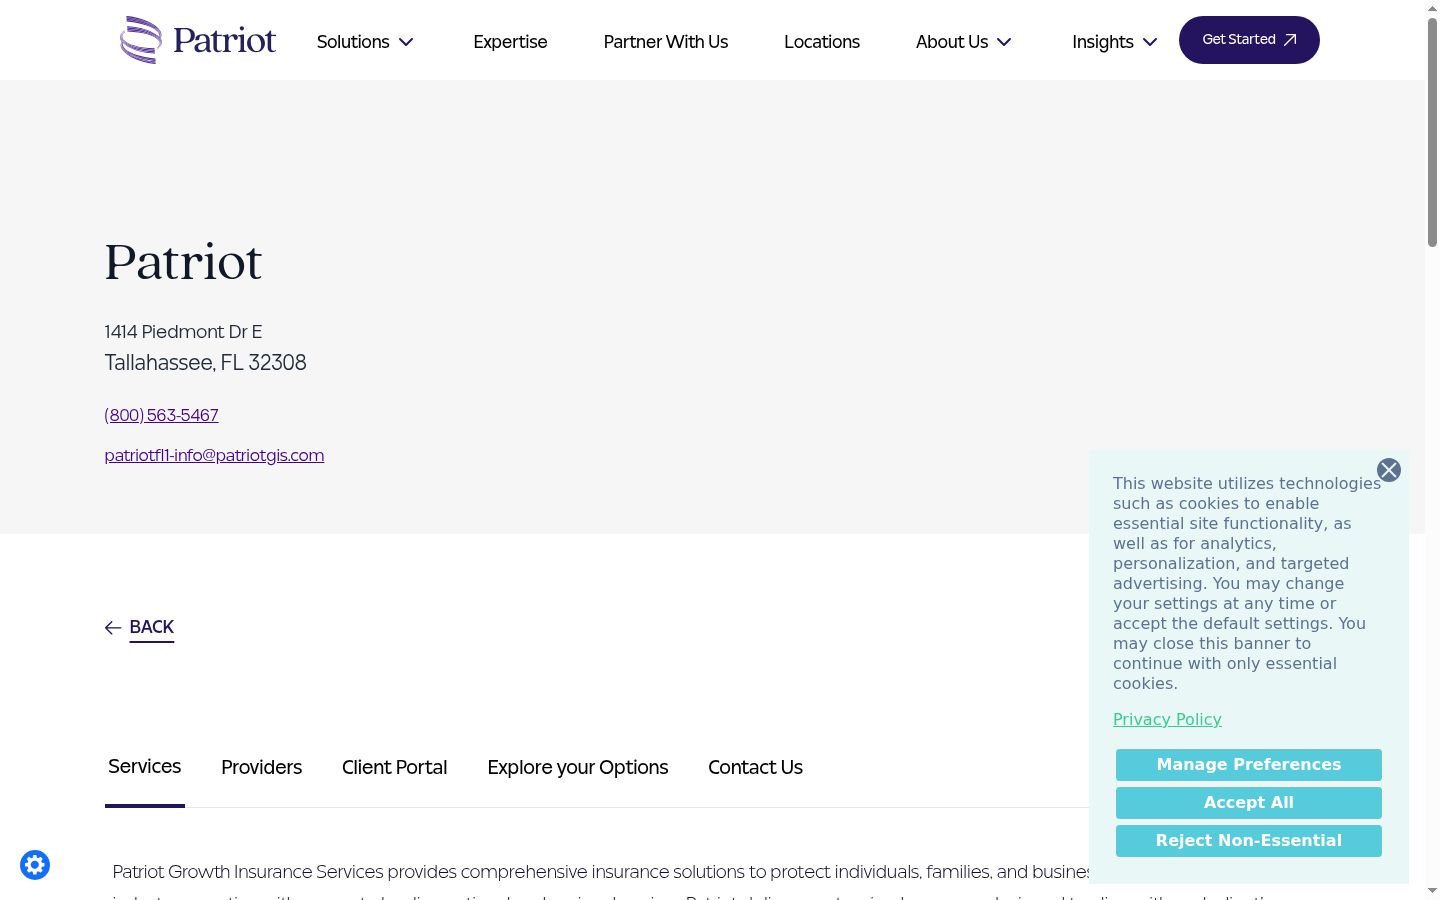Click the Patriot logo in the header

198,40
